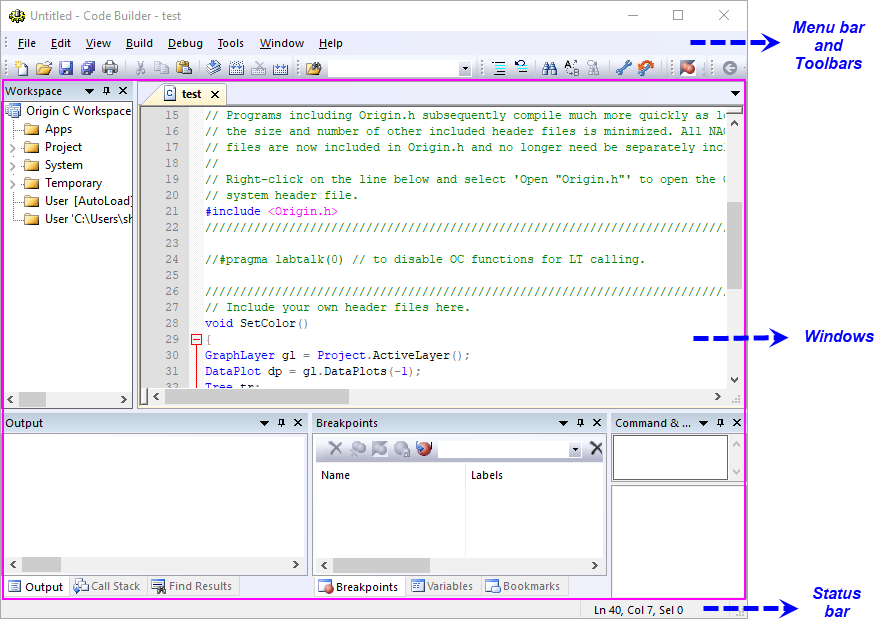The width and height of the screenshot is (889, 619).
Task: Switch to the Find Results tab
Action: coord(192,586)
